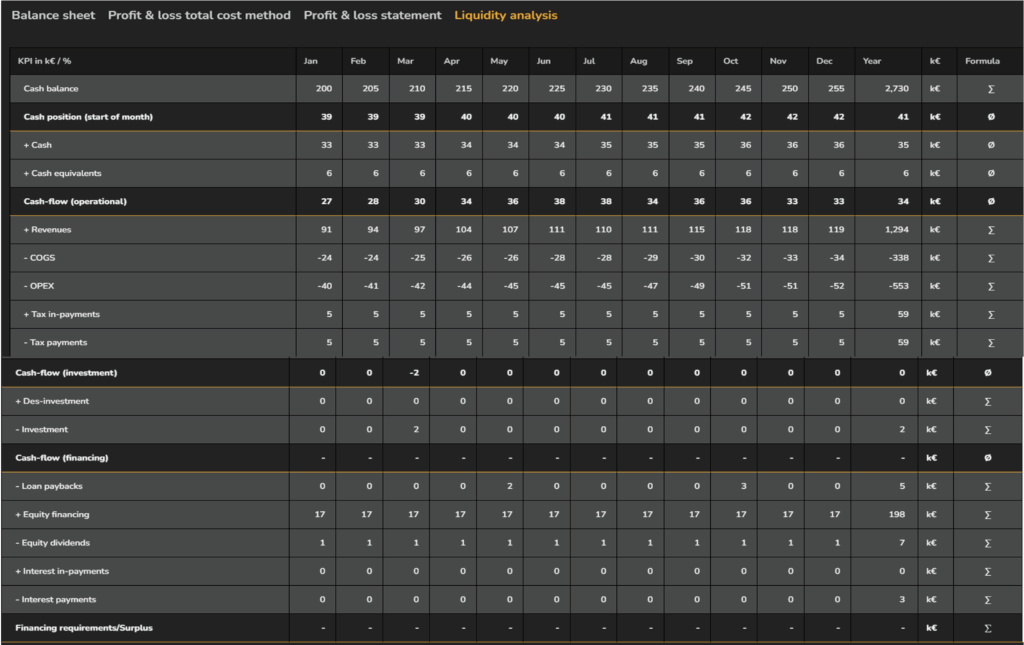Select the Cash-flow (financing) row label

click(x=62, y=458)
